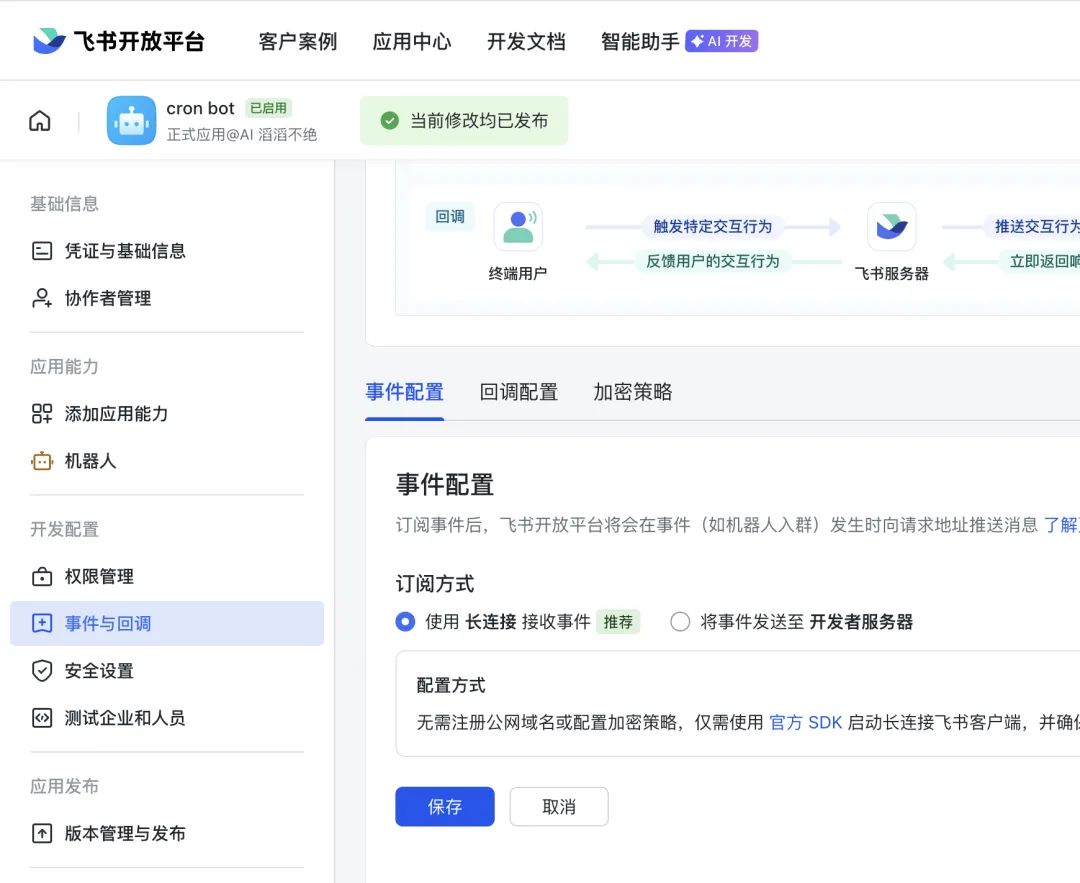Viewport: 1080px width, 883px height.
Task: Click the 回调 label in diagram
Action: [450, 216]
